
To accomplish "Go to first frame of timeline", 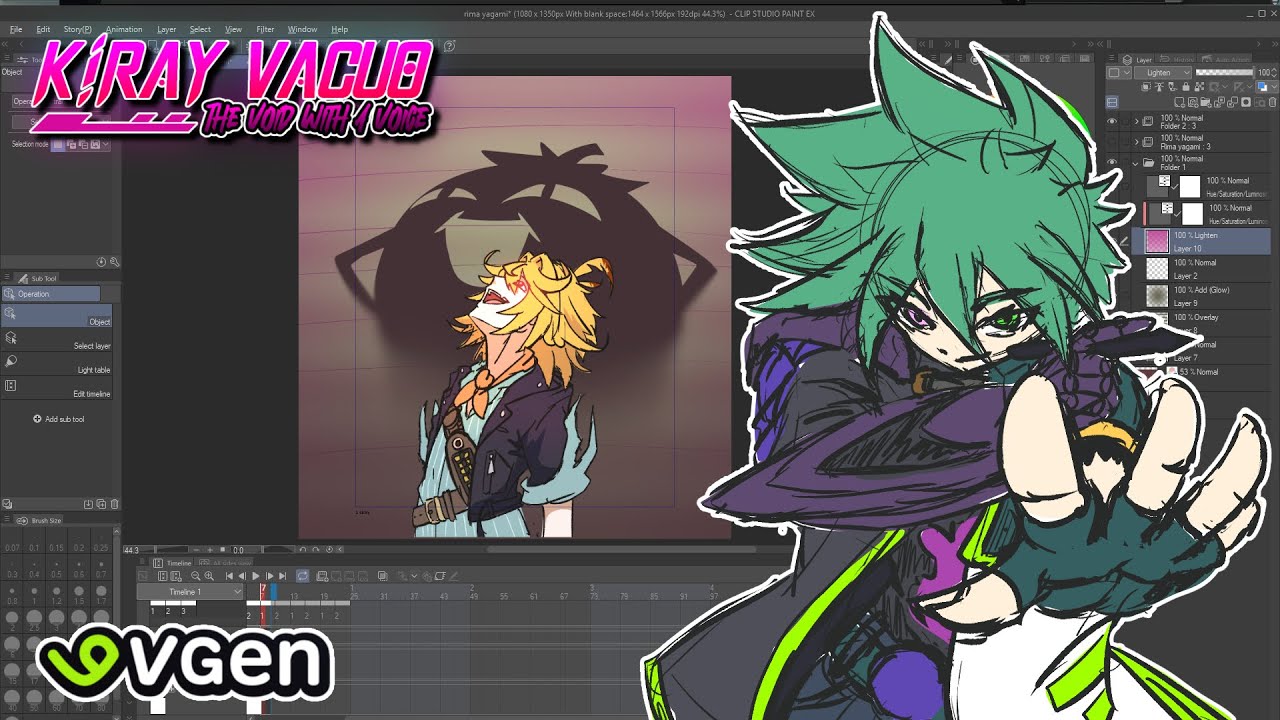I will pyautogui.click(x=229, y=576).
